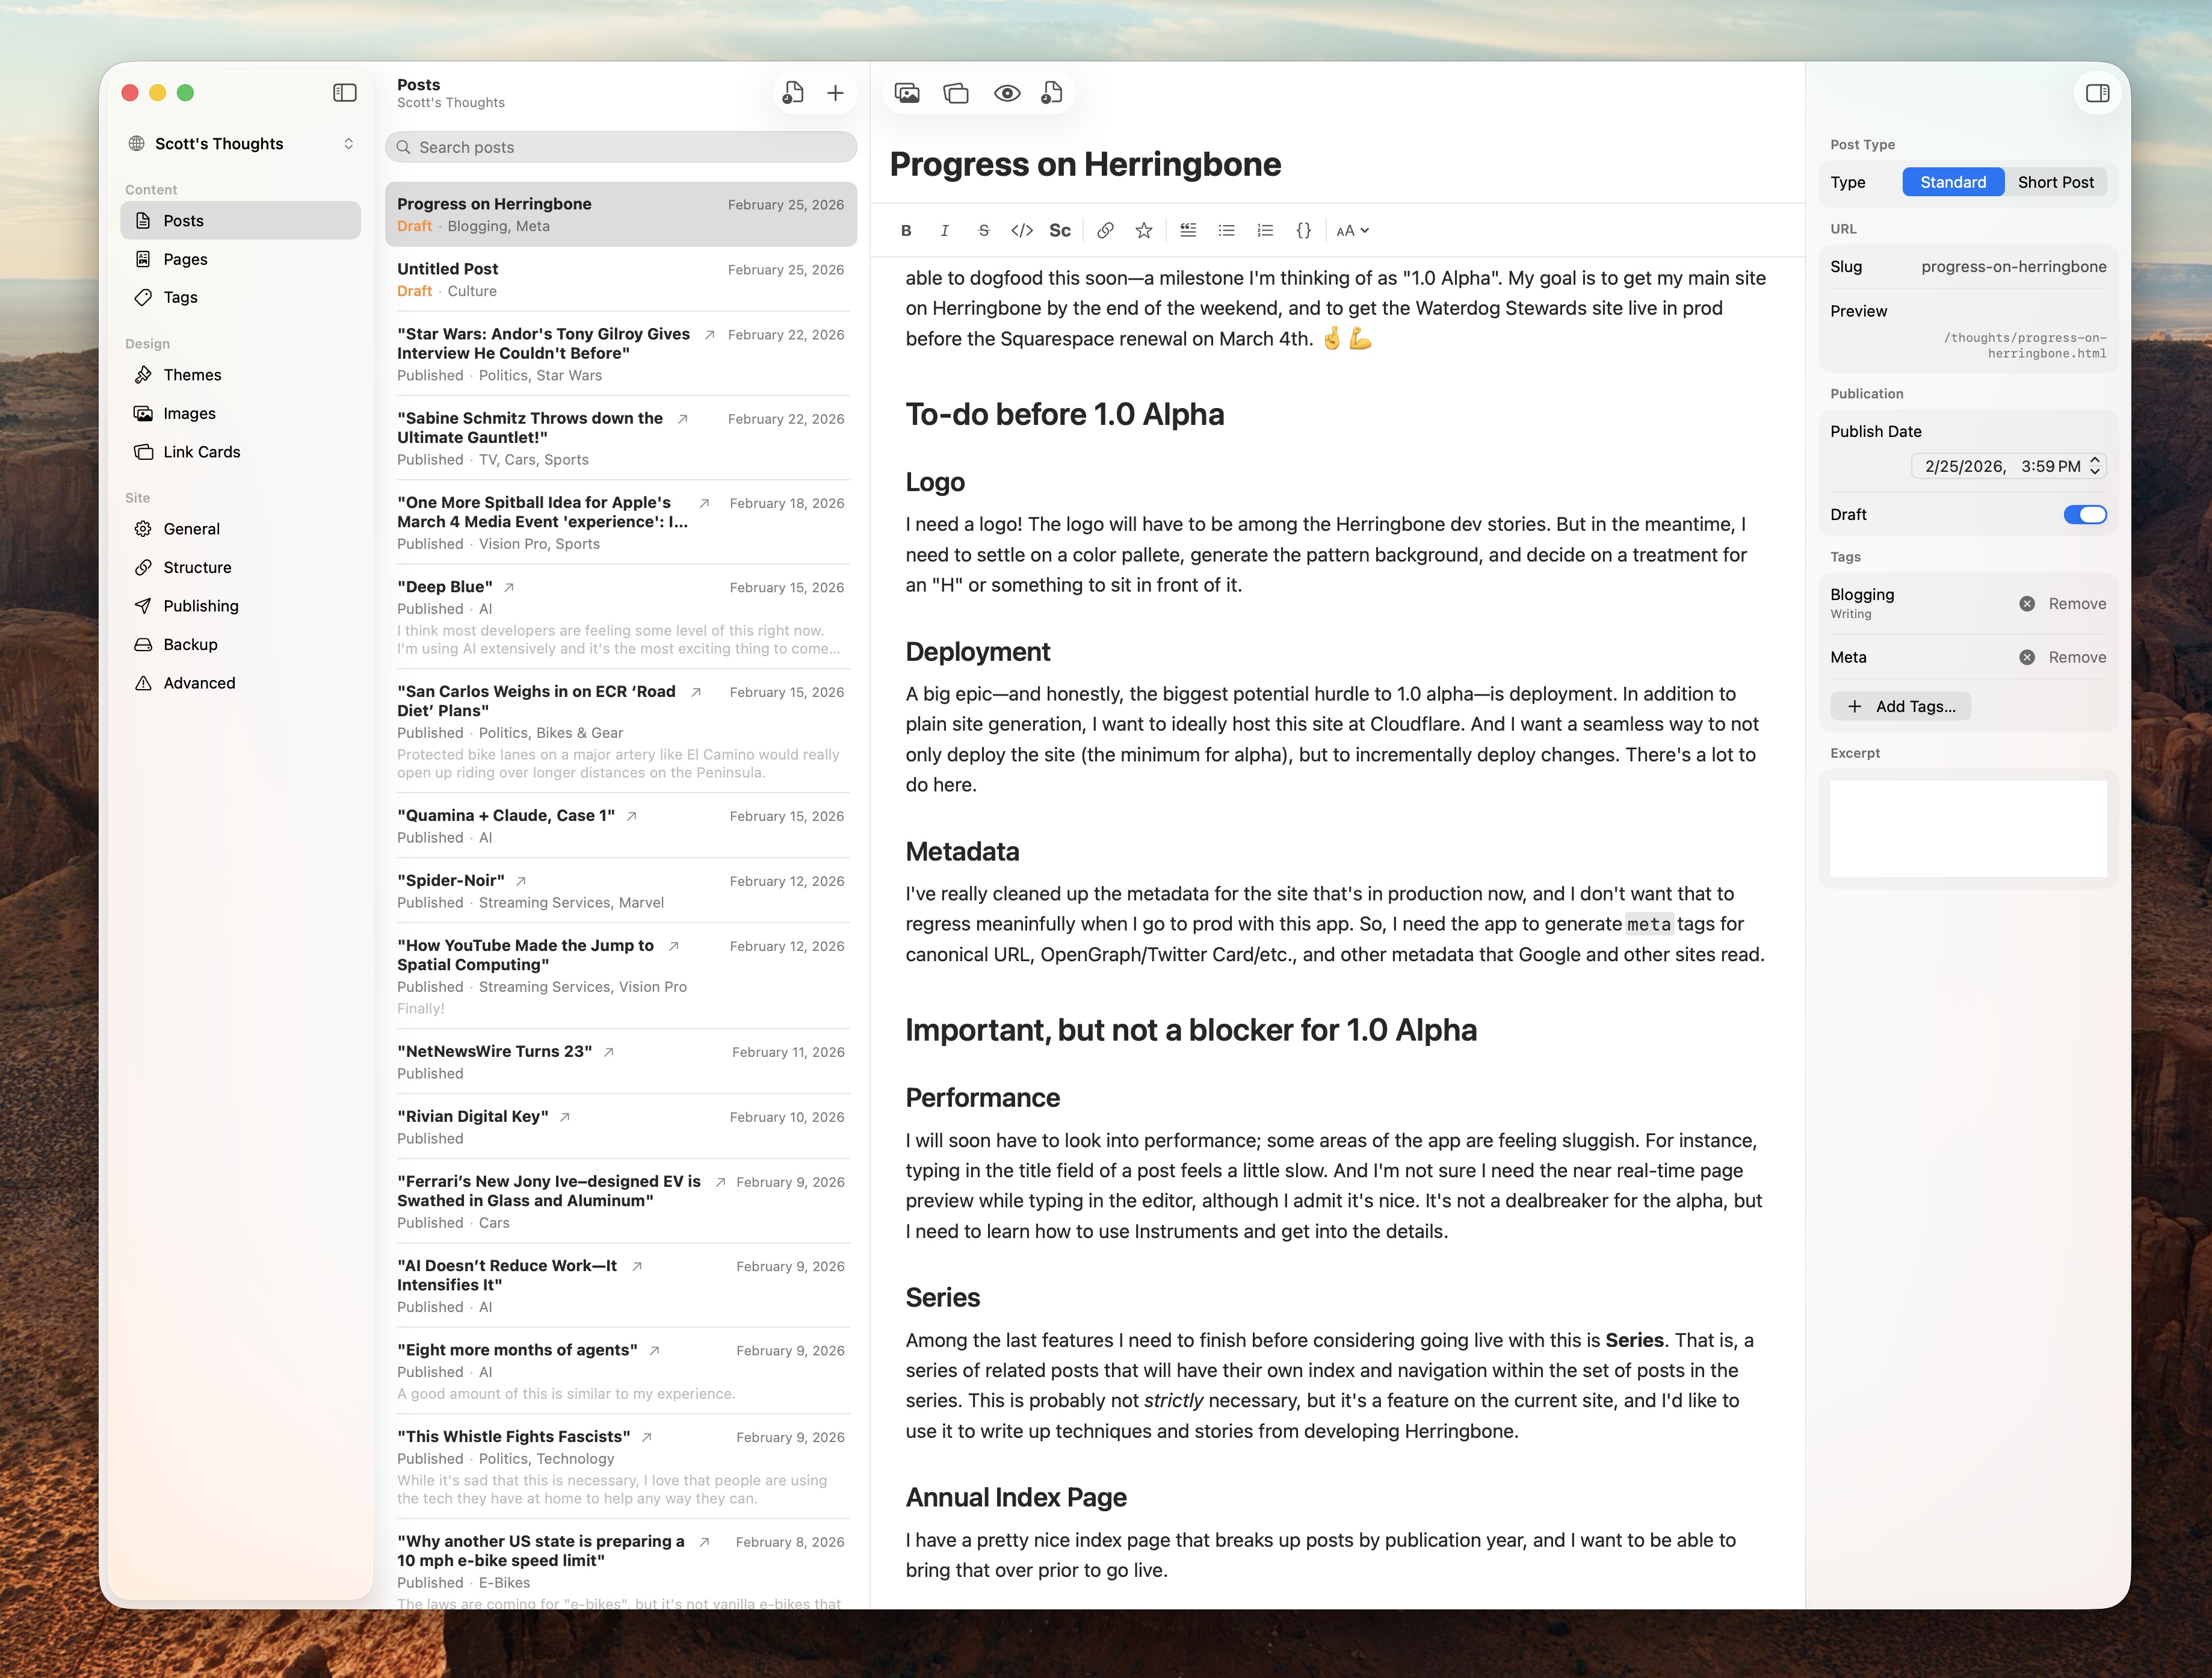
Task: Insert a link with the chain icon
Action: click(x=1104, y=231)
